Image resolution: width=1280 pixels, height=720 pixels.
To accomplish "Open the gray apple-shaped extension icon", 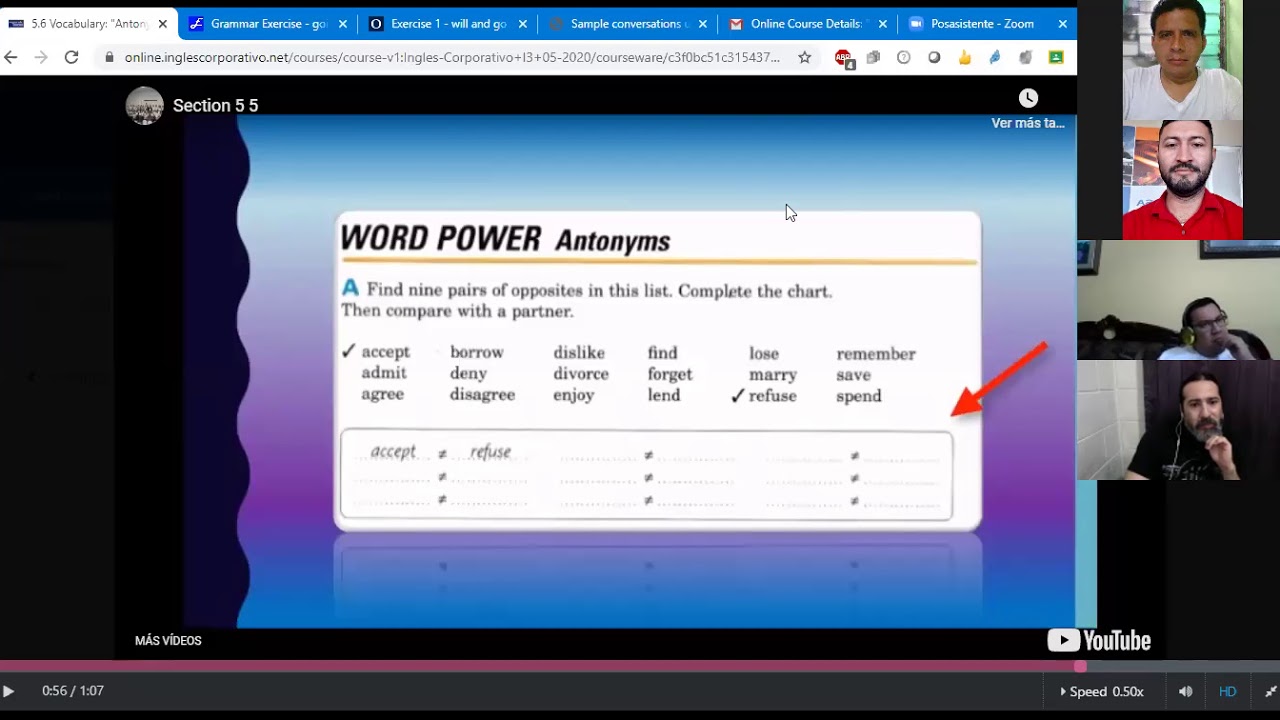I will 1025,57.
